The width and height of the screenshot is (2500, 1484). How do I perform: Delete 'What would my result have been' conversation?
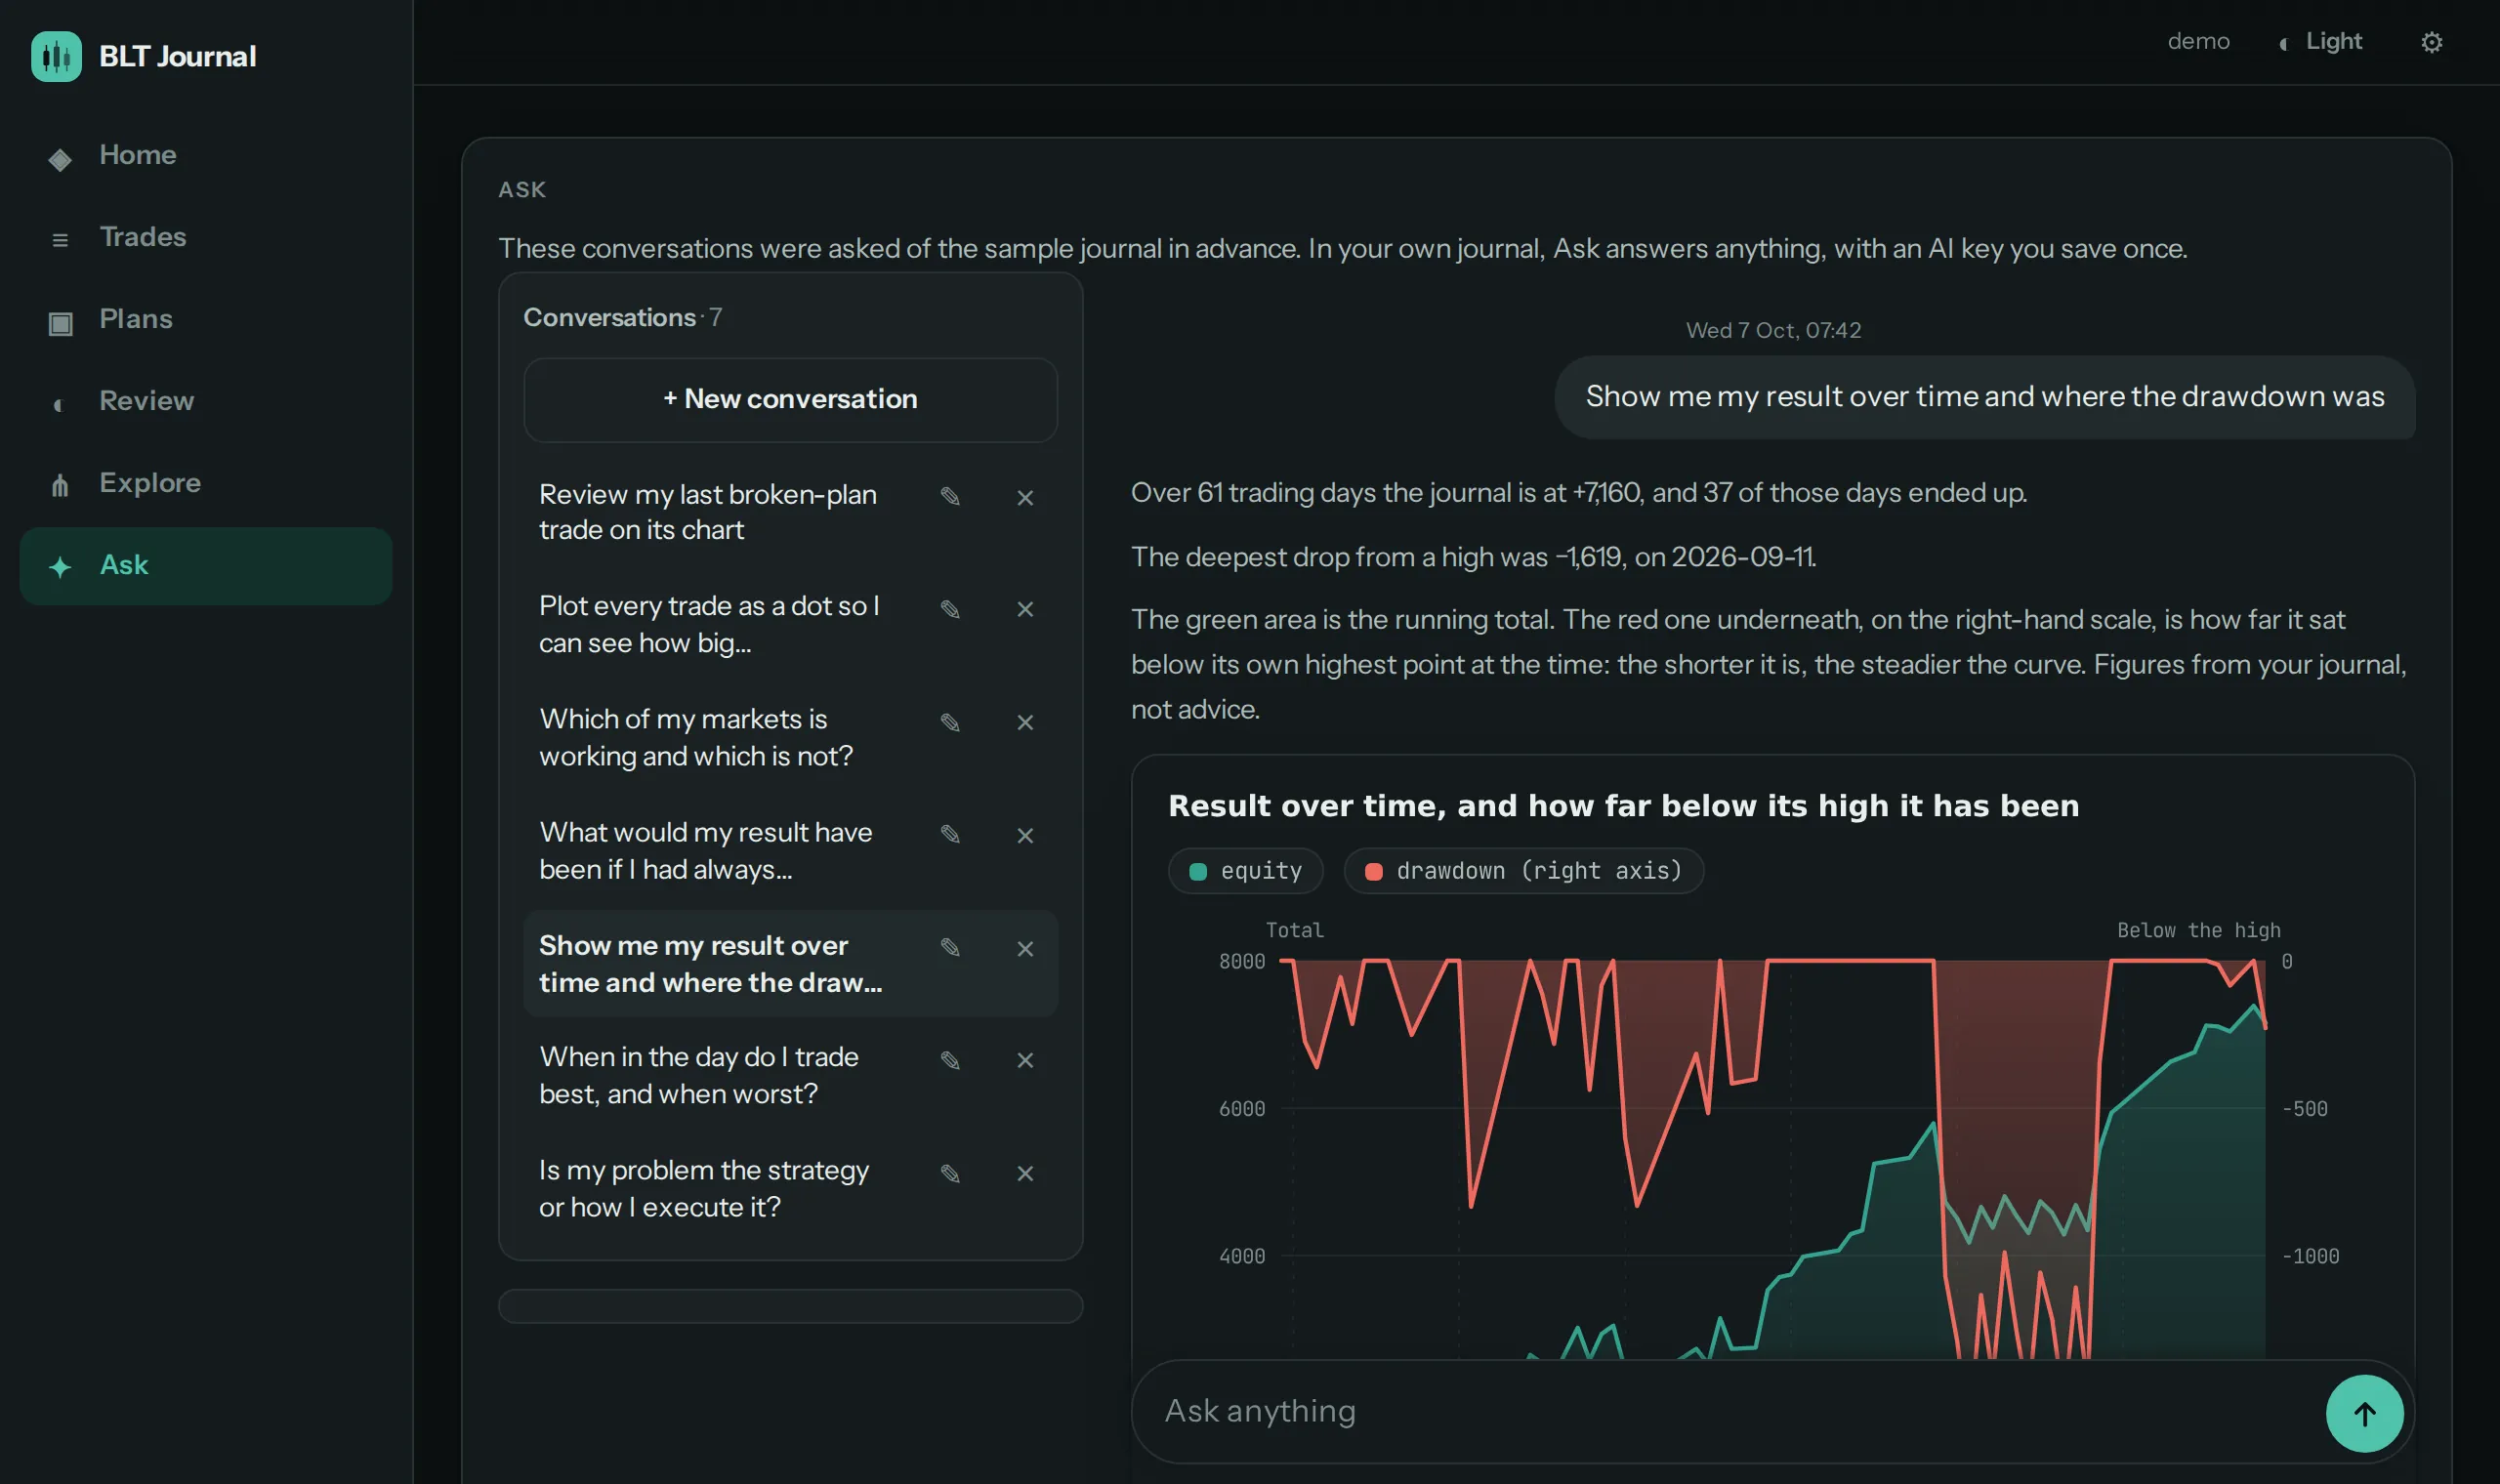tap(1025, 835)
